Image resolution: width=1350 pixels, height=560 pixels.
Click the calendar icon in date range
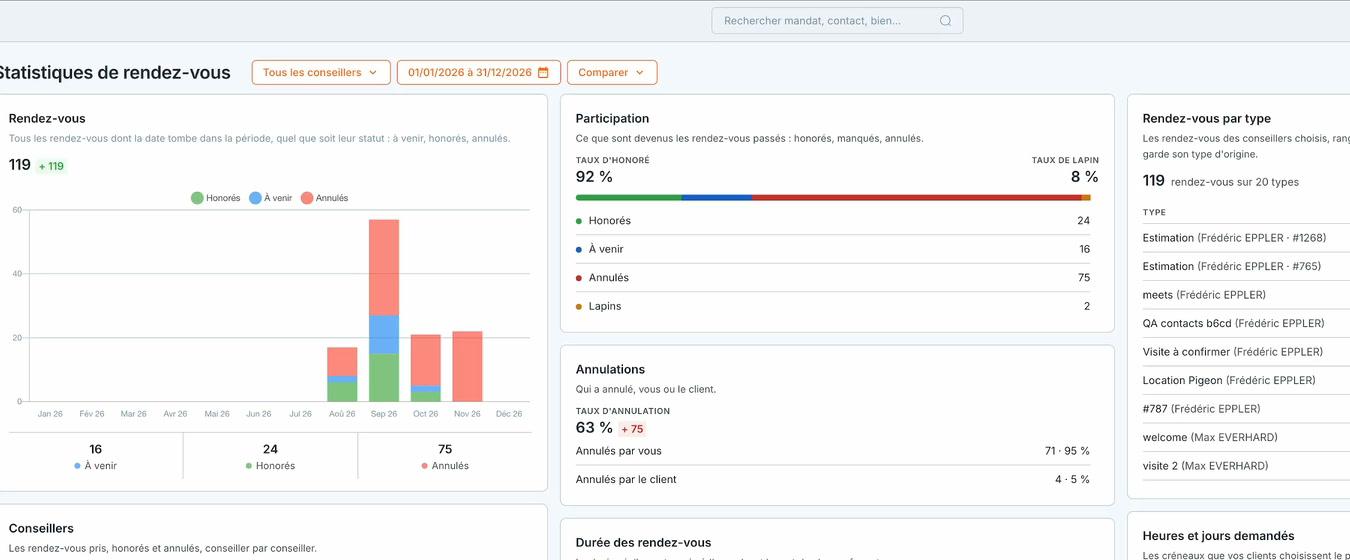point(543,72)
